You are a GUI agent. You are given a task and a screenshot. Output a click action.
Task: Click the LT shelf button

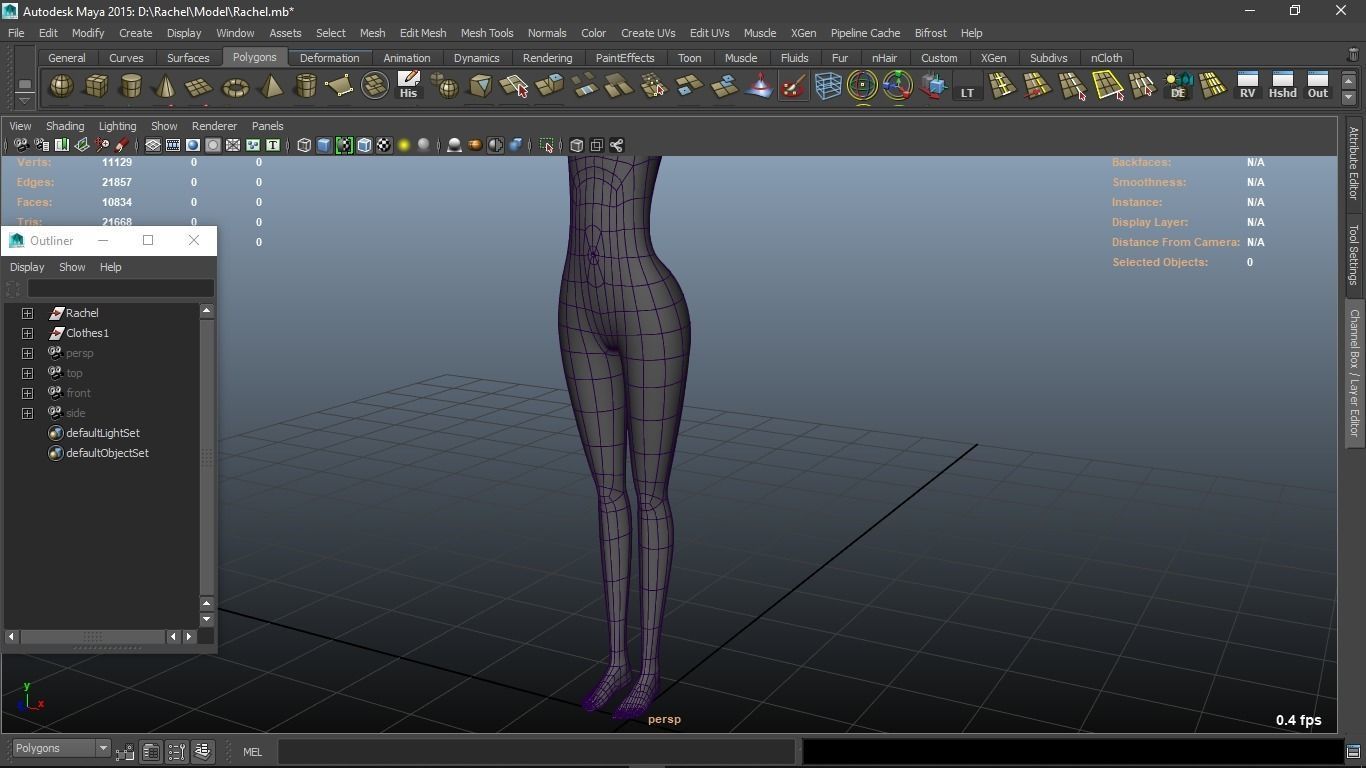click(967, 87)
